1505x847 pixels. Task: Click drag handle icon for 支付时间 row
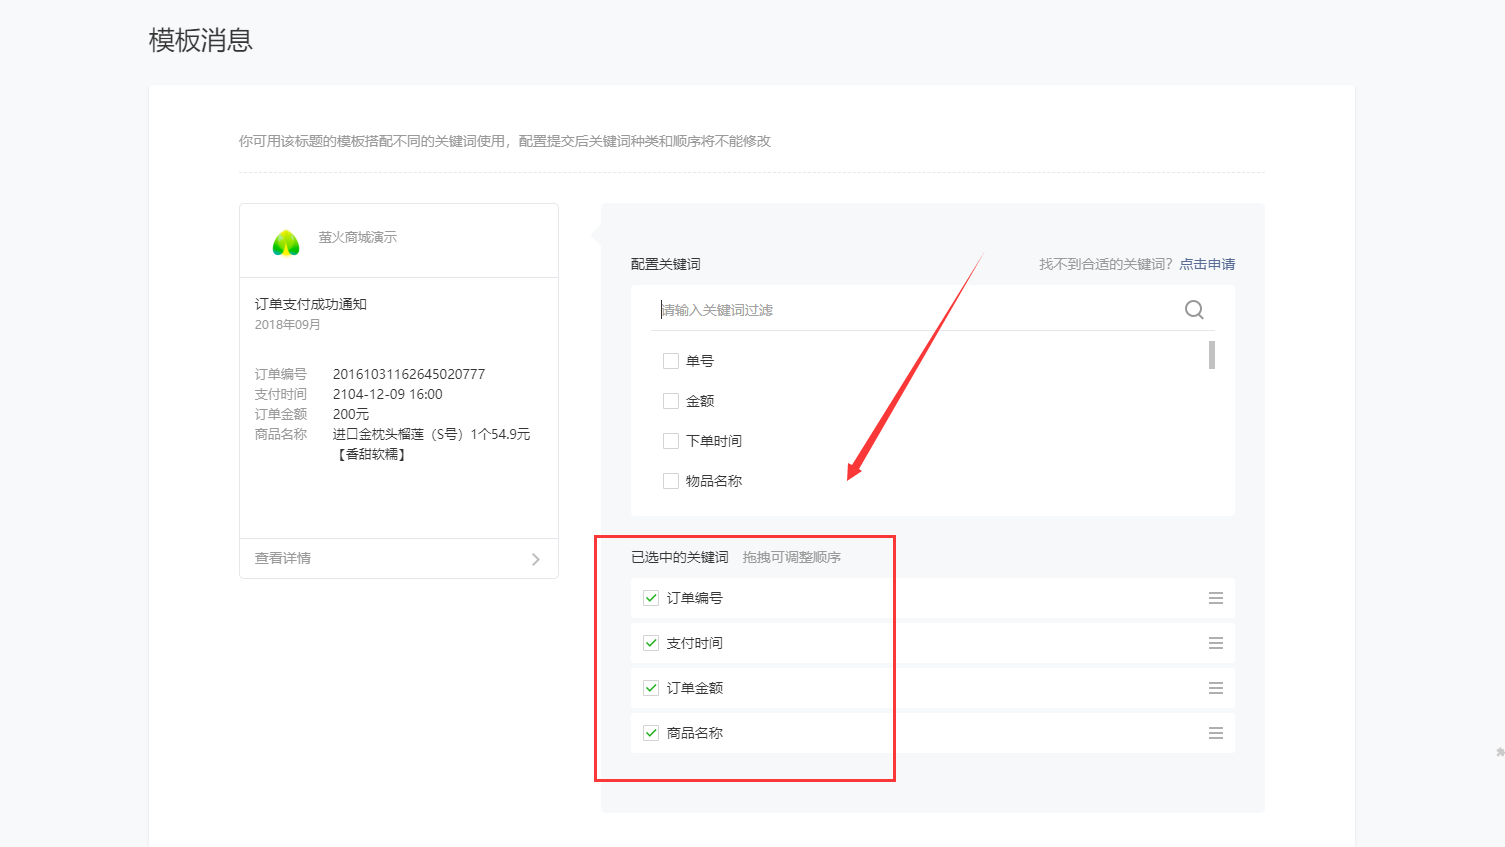click(x=1216, y=643)
